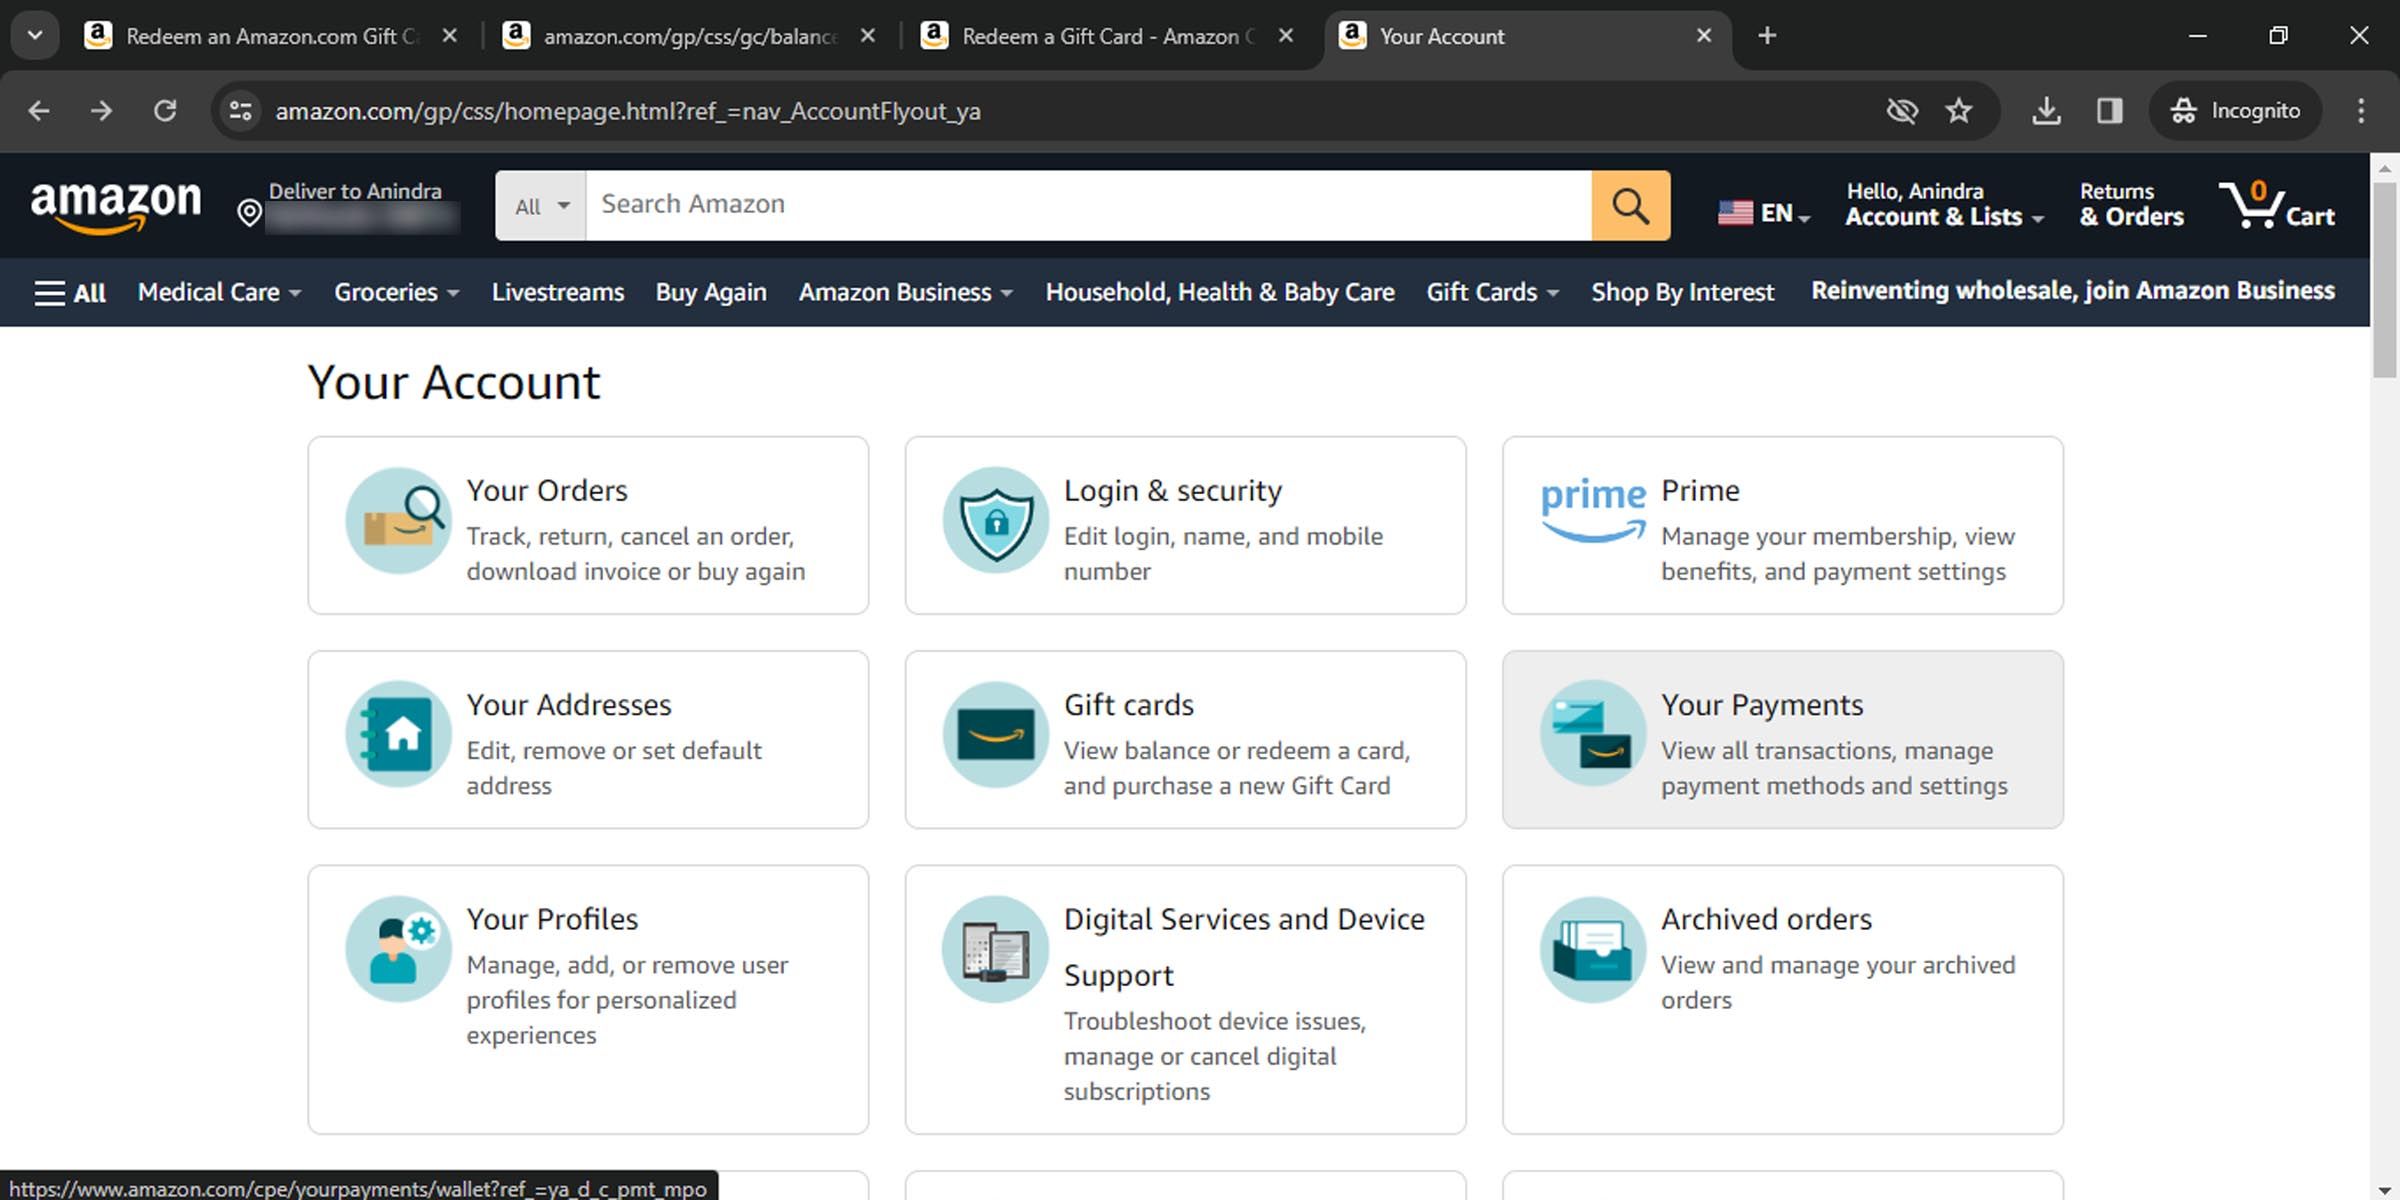Open the search category selector showing All

point(538,205)
